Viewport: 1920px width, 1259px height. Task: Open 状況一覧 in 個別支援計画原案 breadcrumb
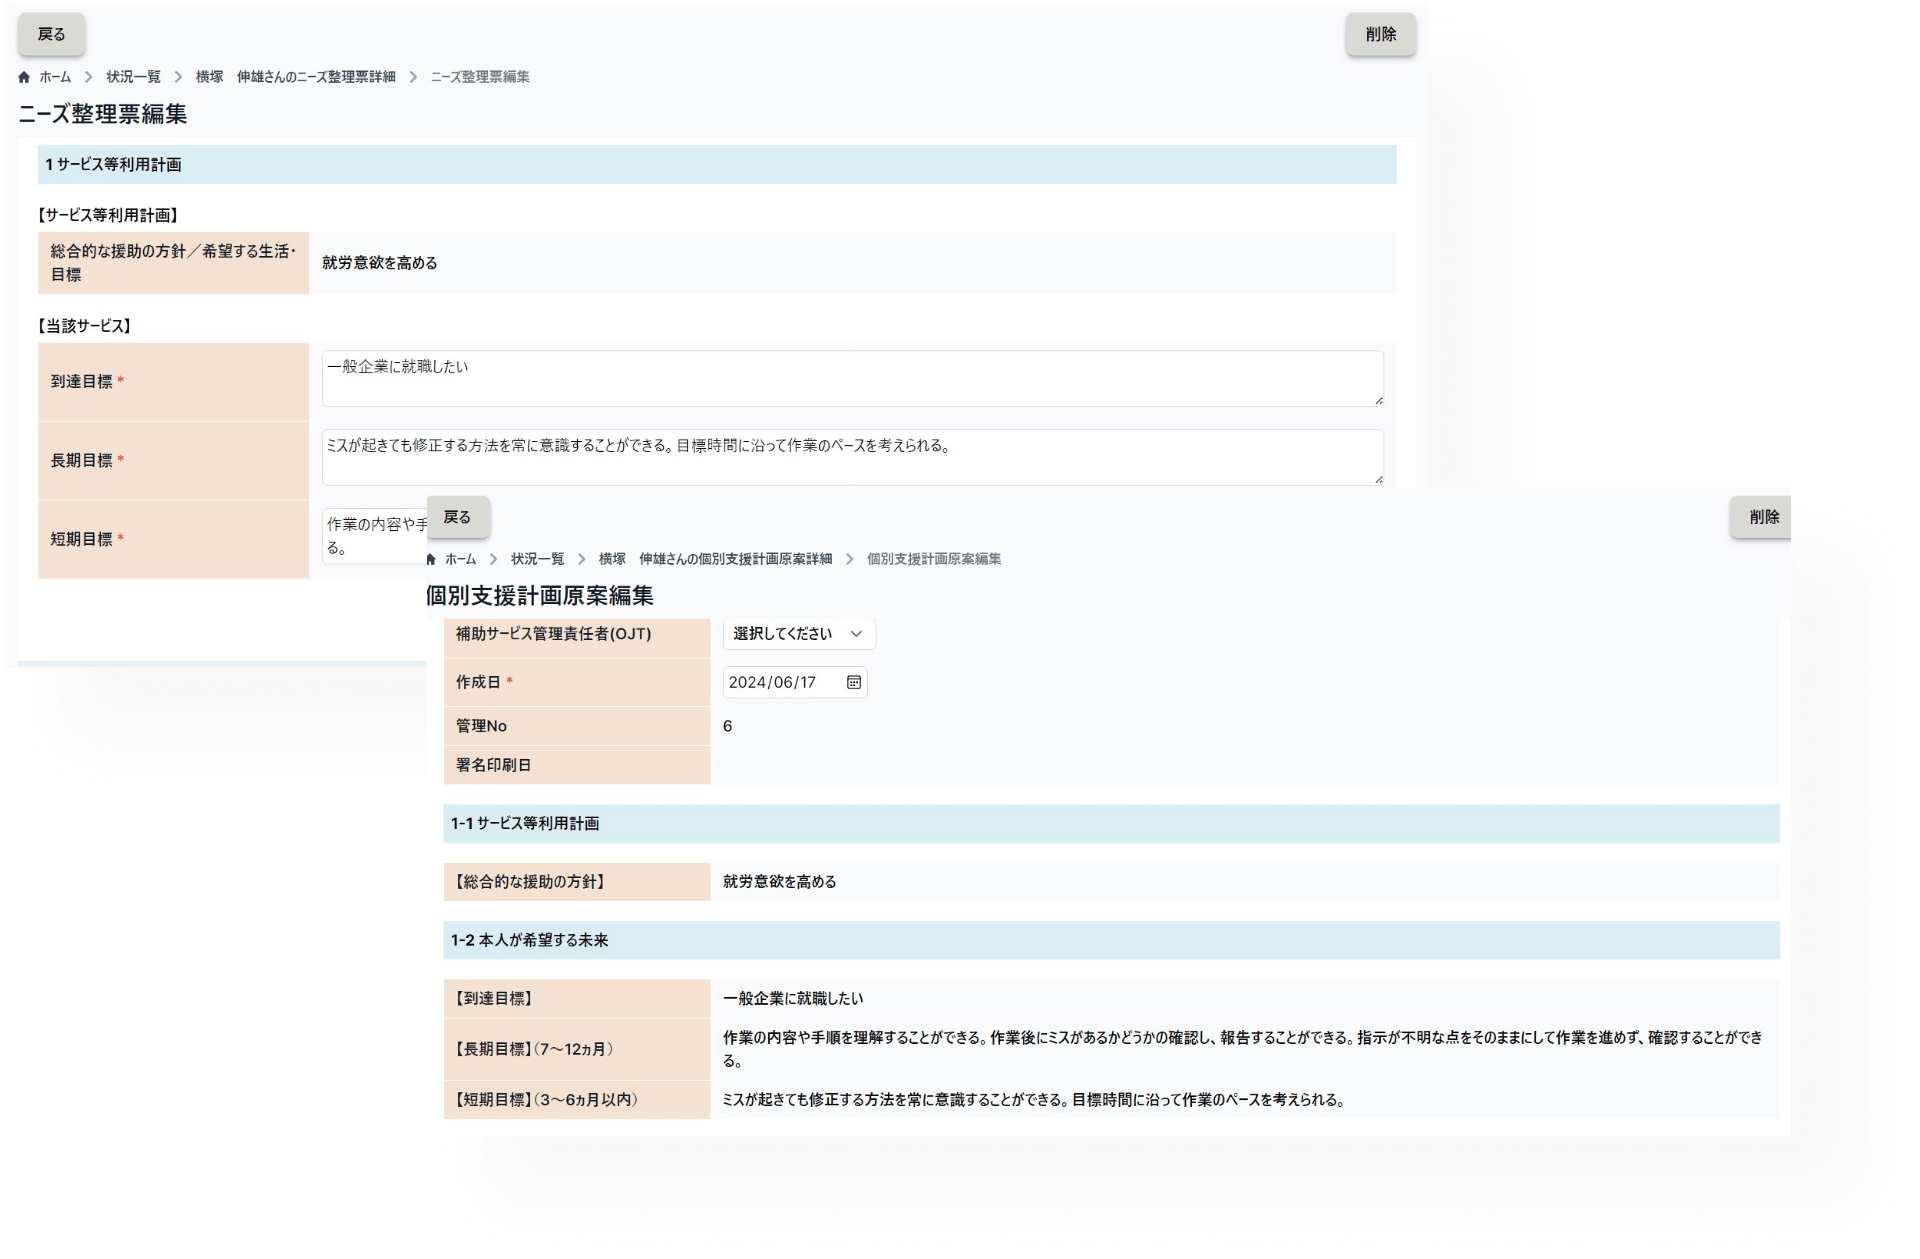537,559
